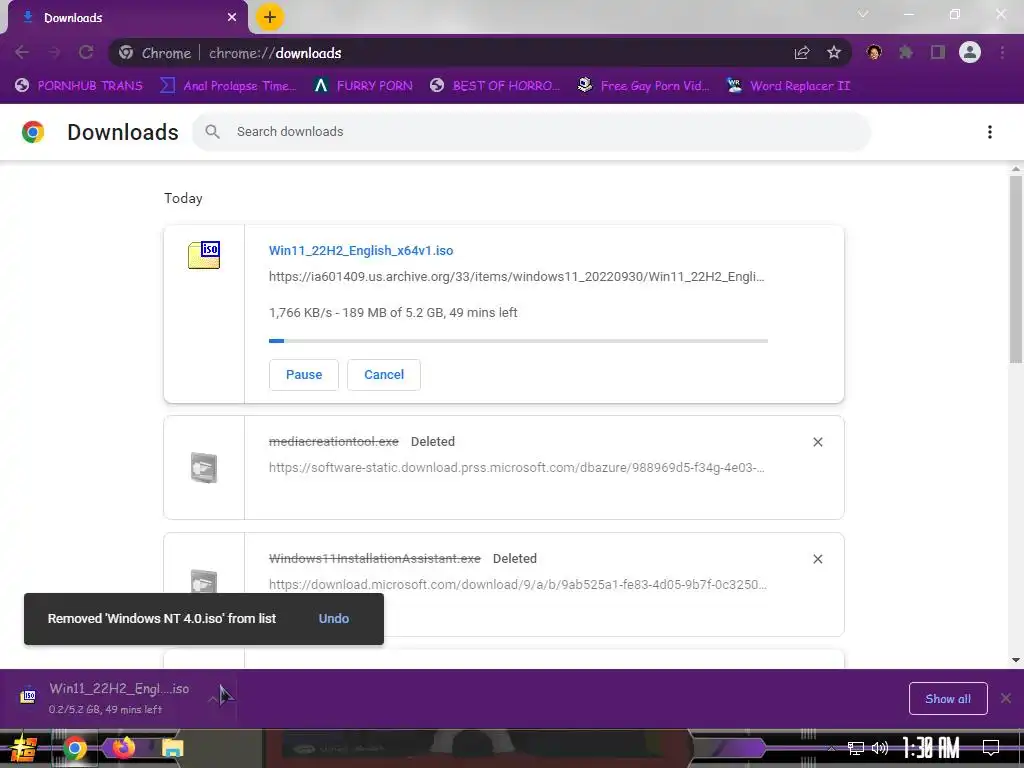Show all downloads from the shelf
Image resolution: width=1024 pixels, height=768 pixels.
click(948, 699)
